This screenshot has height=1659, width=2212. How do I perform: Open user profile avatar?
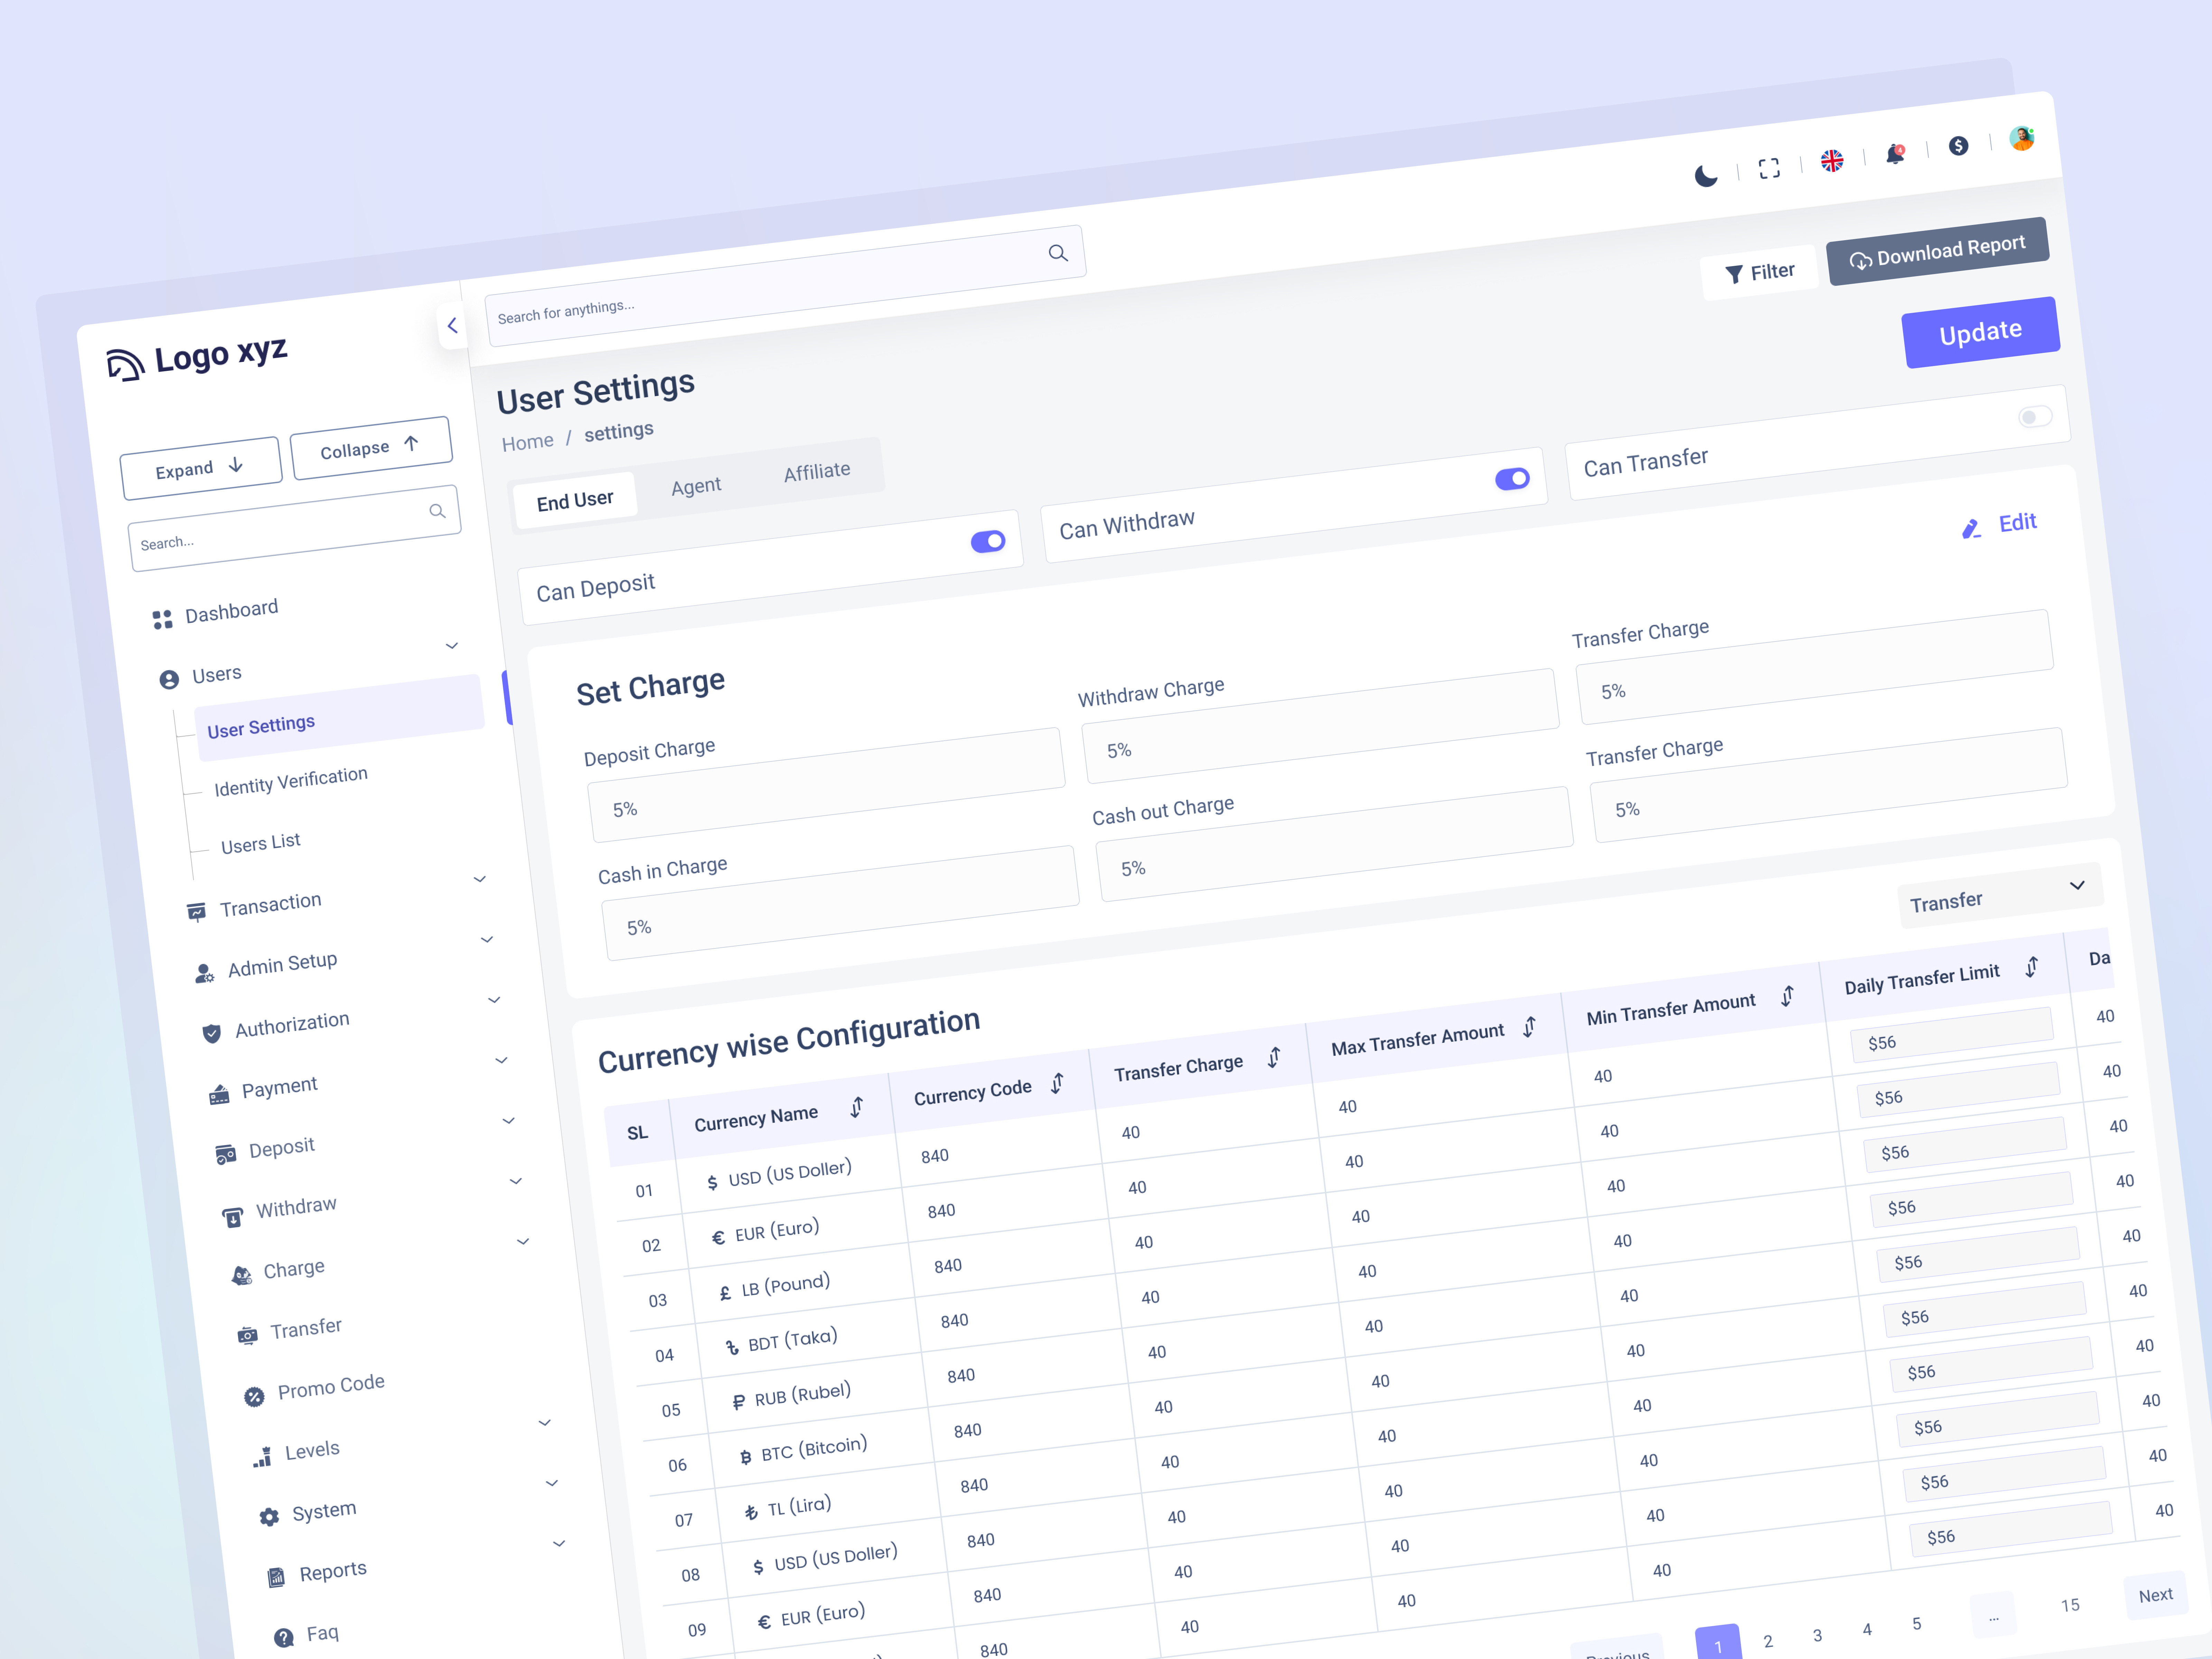click(2022, 138)
